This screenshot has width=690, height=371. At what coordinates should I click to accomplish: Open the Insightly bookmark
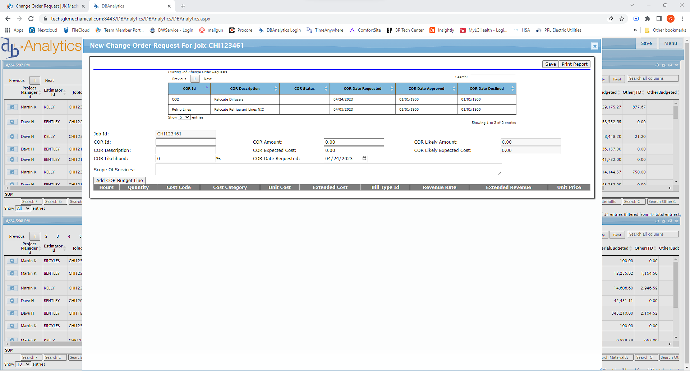(442, 30)
